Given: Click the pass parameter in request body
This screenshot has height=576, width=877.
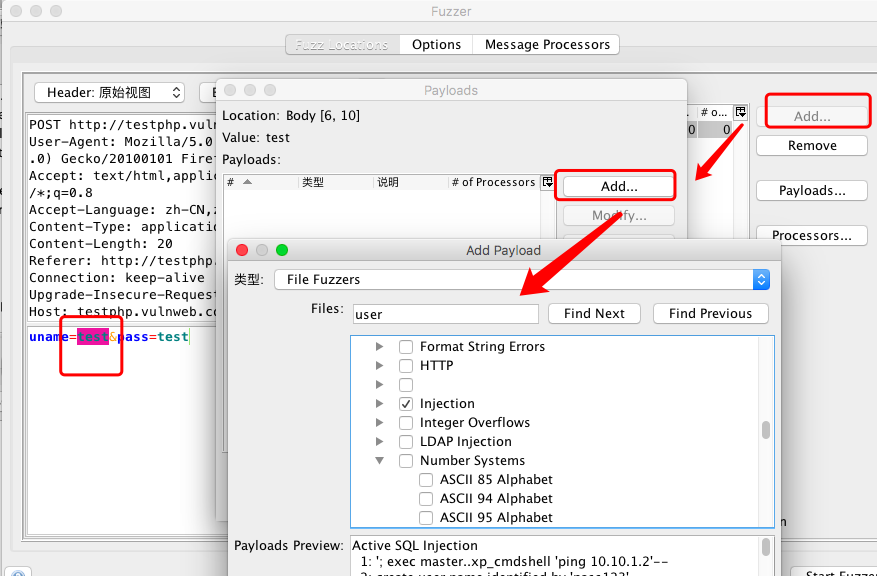Looking at the screenshot, I should tap(133, 337).
